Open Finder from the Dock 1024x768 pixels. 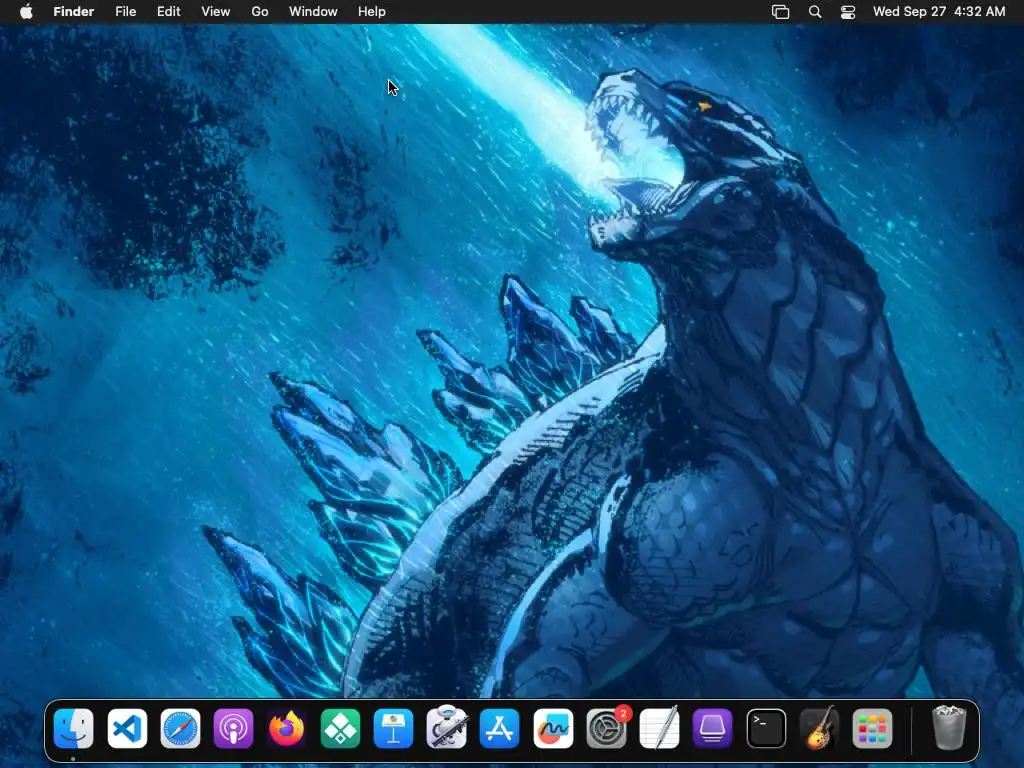(x=73, y=728)
